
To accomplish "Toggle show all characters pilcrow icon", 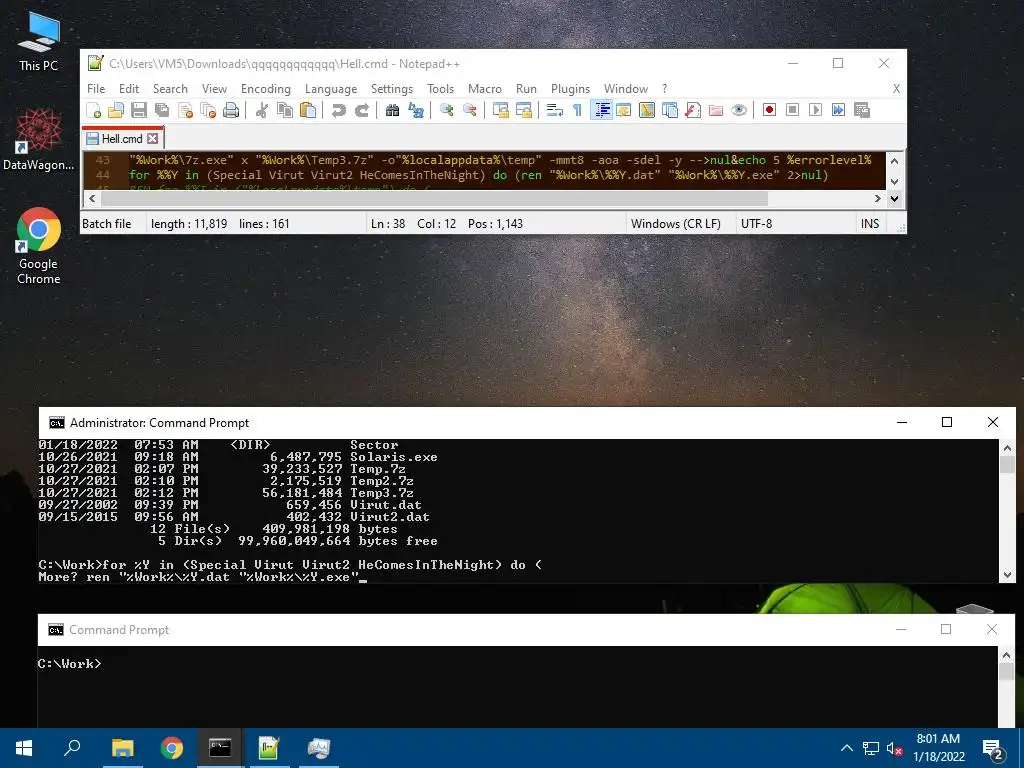I will pos(577,110).
